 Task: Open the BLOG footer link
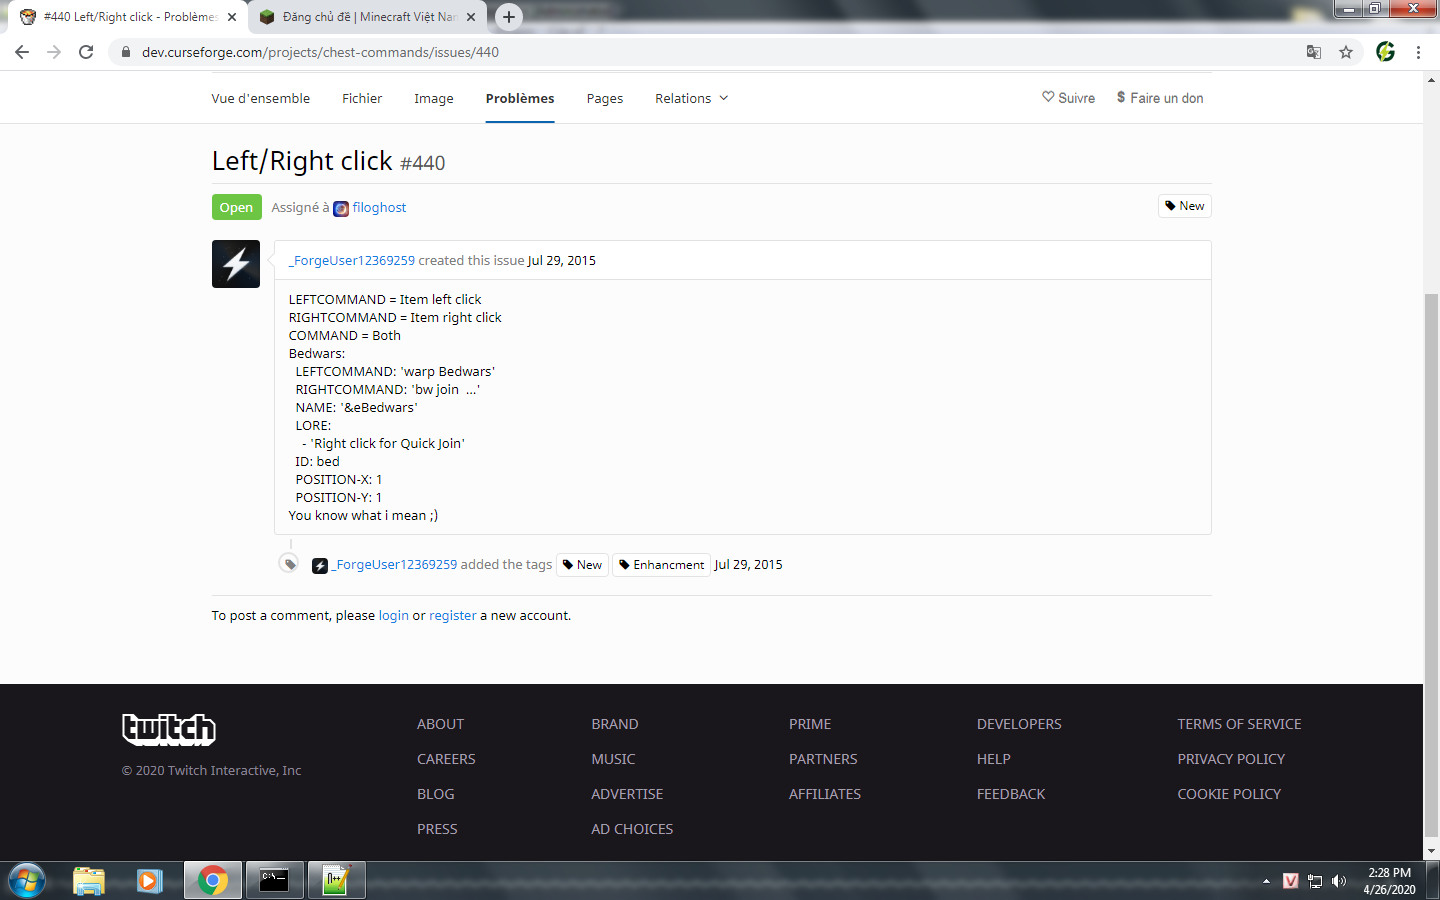click(x=436, y=794)
